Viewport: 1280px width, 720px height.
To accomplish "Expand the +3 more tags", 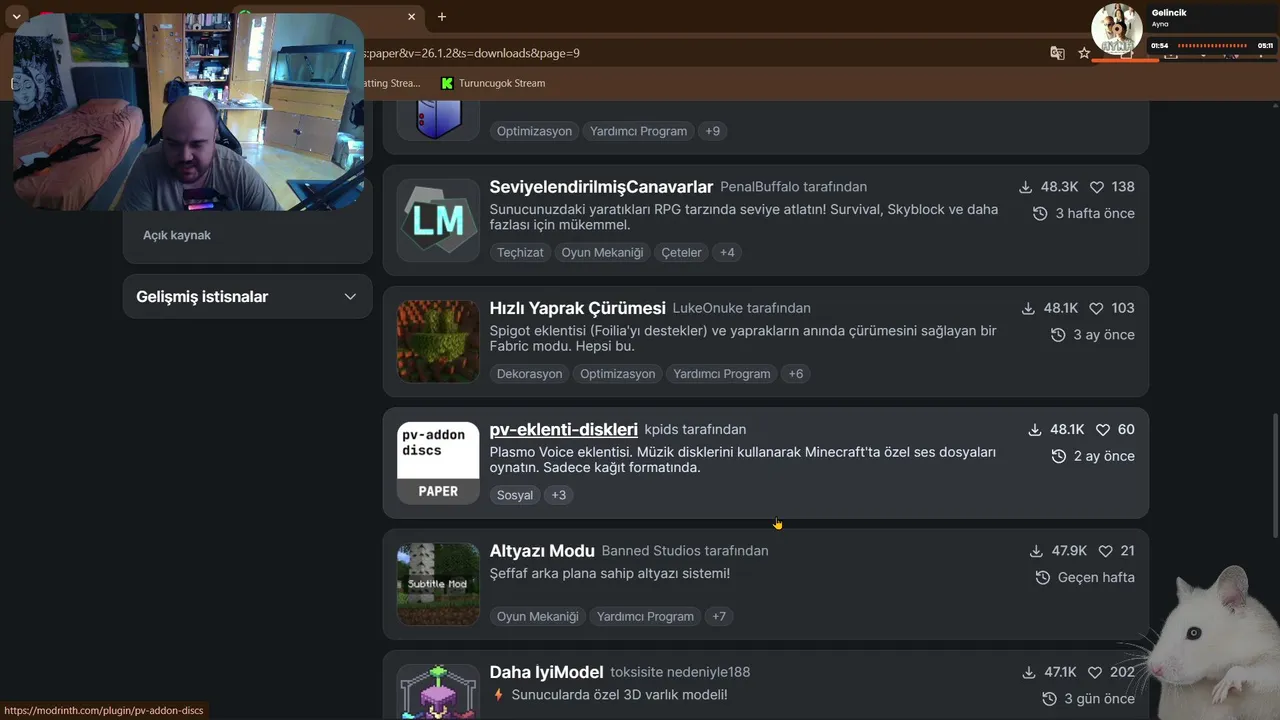I will coord(558,495).
